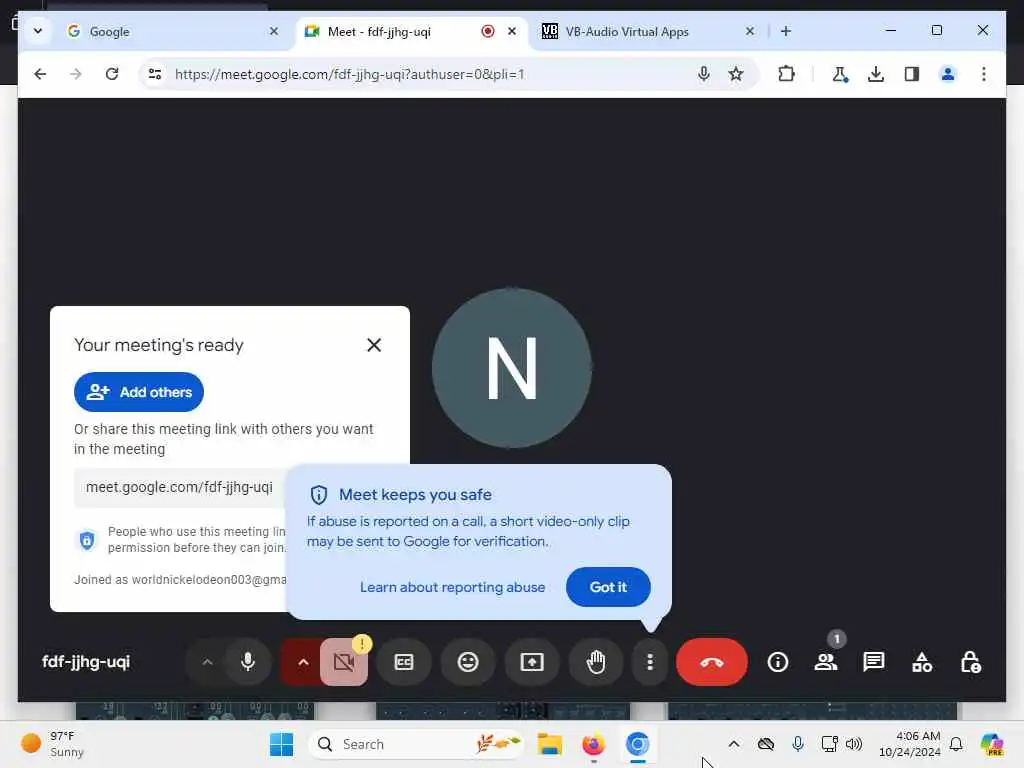The width and height of the screenshot is (1024, 768).
Task: Turn on the camera button
Action: [x=344, y=662]
